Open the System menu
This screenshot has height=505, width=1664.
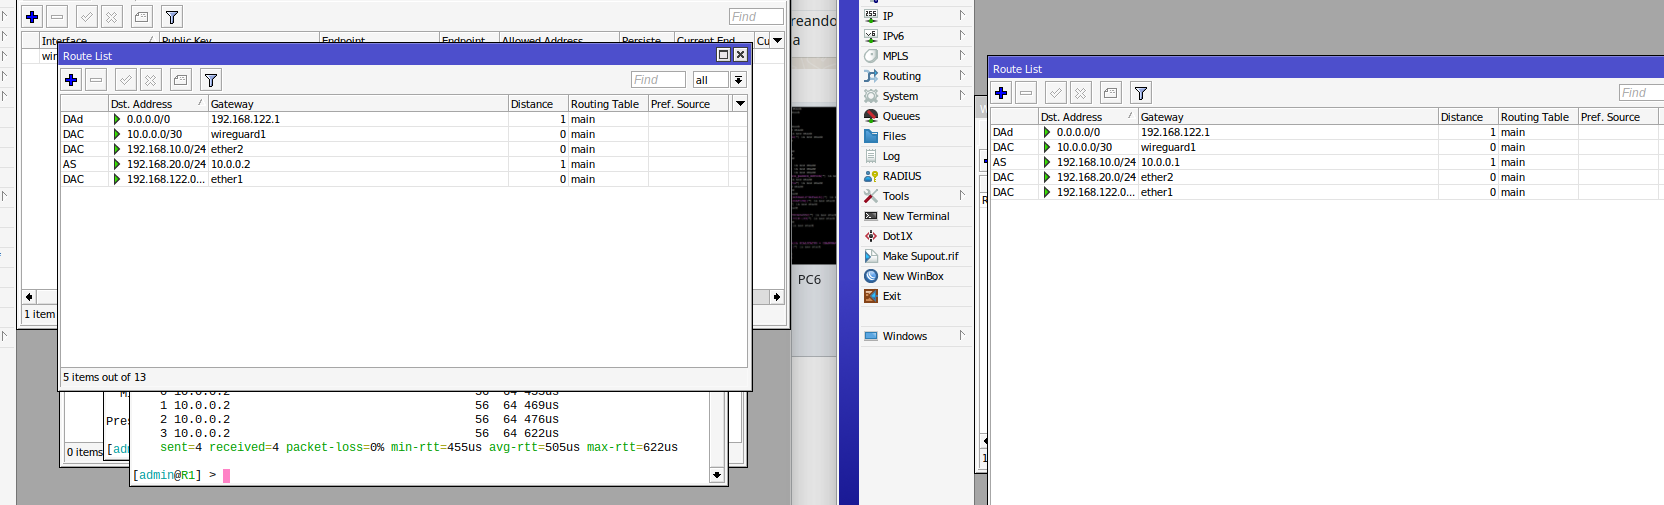coord(915,96)
